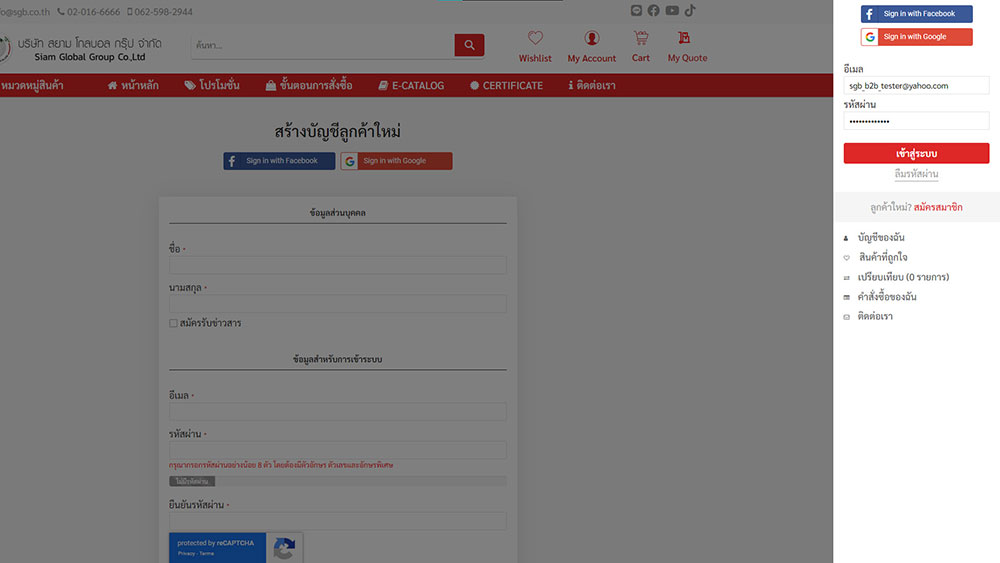Visit the YouTube channel icon
Viewport: 1000px width, 563px height.
672,11
